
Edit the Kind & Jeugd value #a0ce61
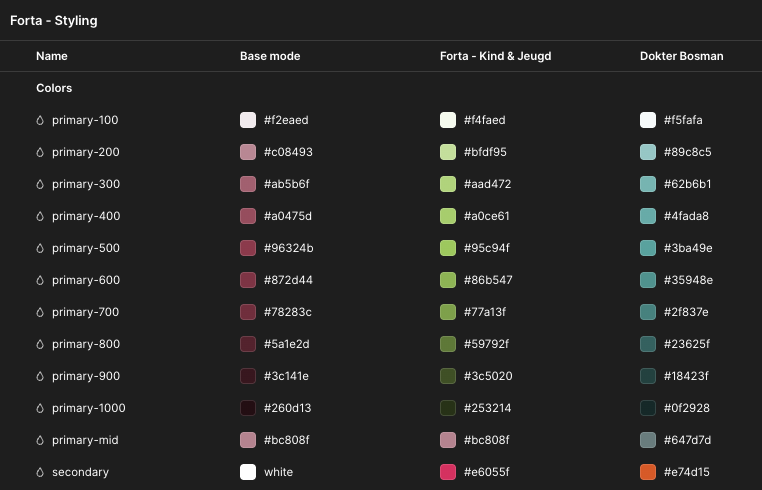[x=486, y=216]
